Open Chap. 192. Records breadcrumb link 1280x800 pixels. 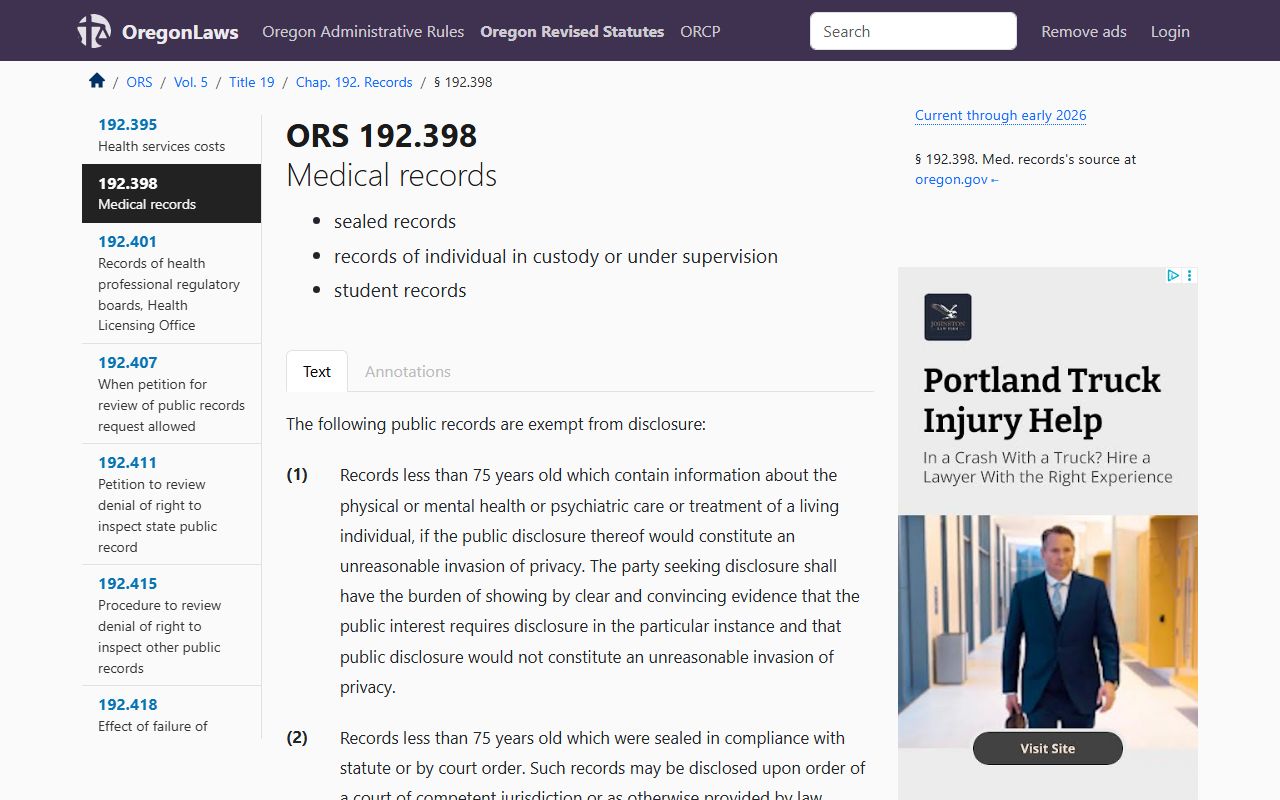(354, 82)
